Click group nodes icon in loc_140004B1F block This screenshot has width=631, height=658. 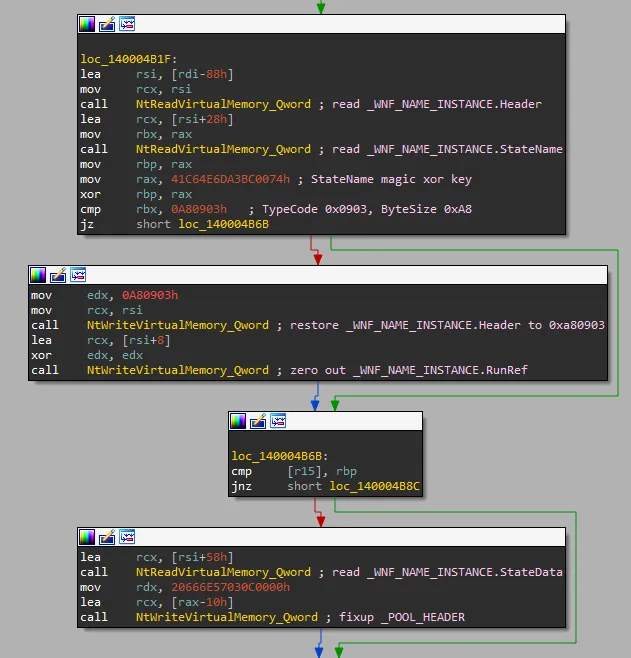[x=127, y=24]
